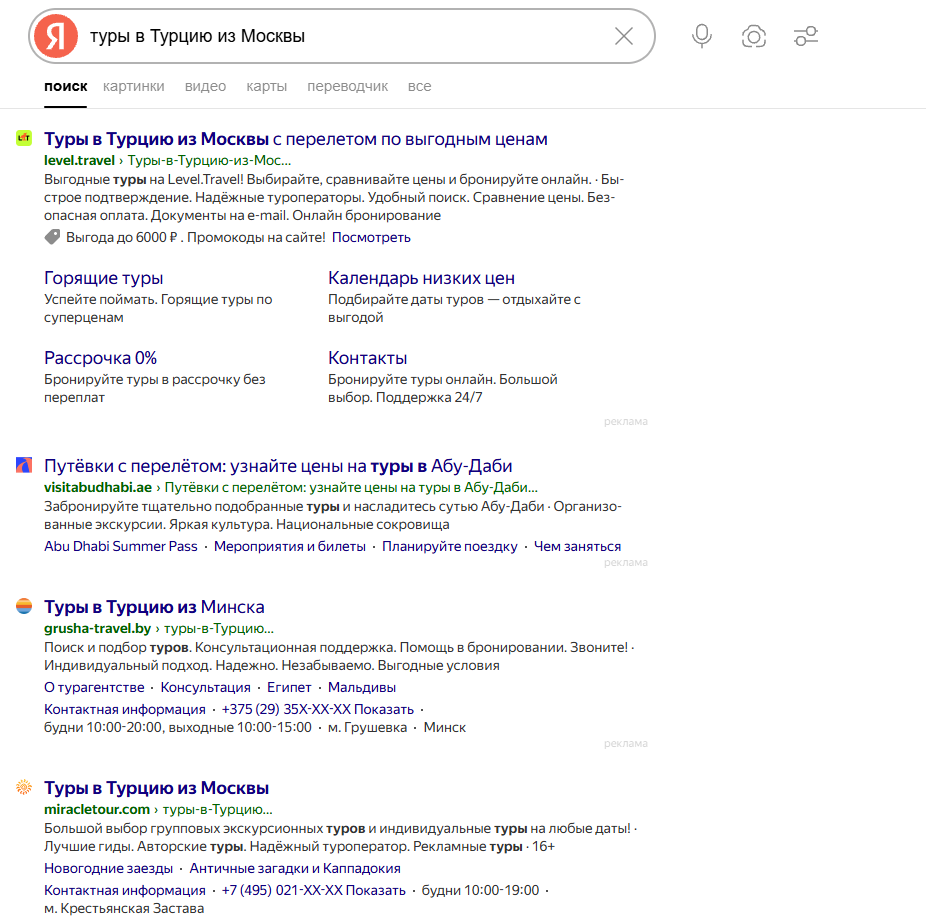Open the Мероприятия и билеты link

290,546
